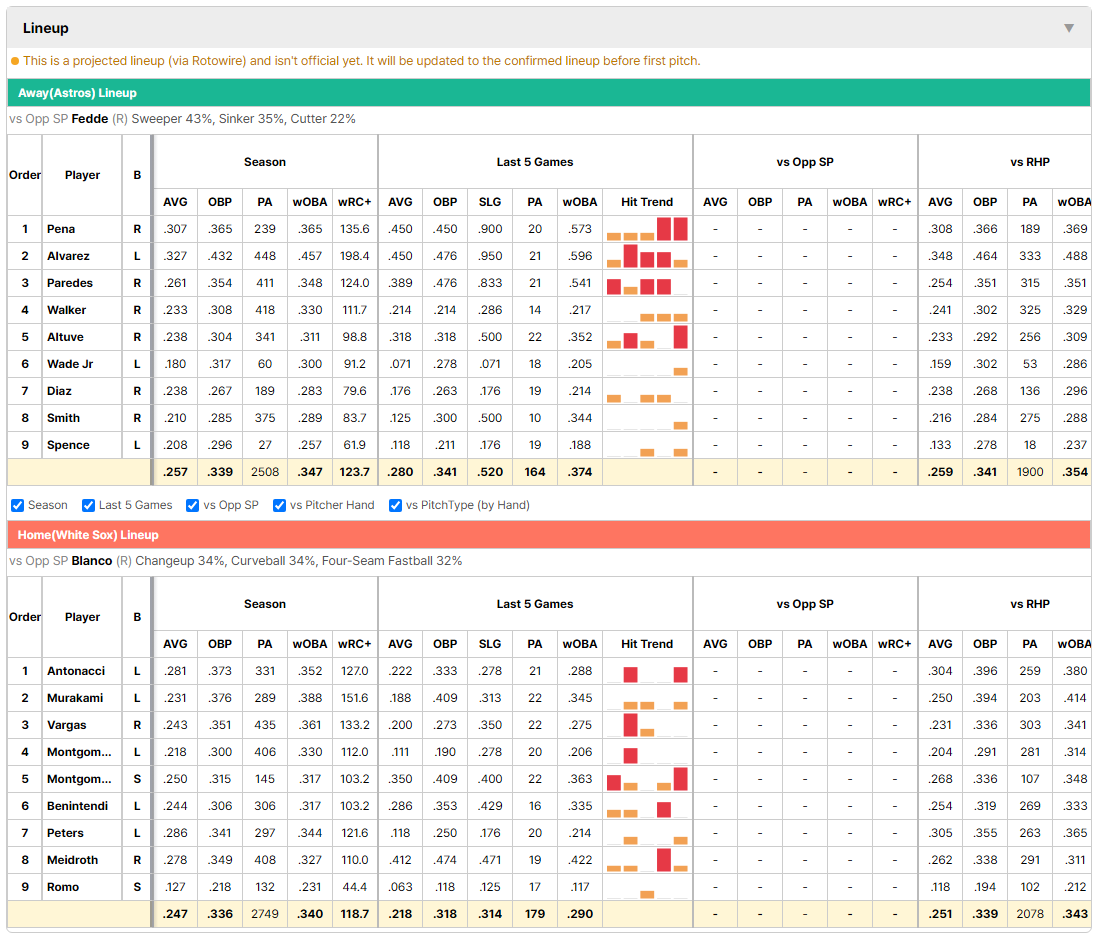The width and height of the screenshot is (1098, 939).
Task: Select the Home(White Sox) Lineup header bar
Action: coord(549,534)
